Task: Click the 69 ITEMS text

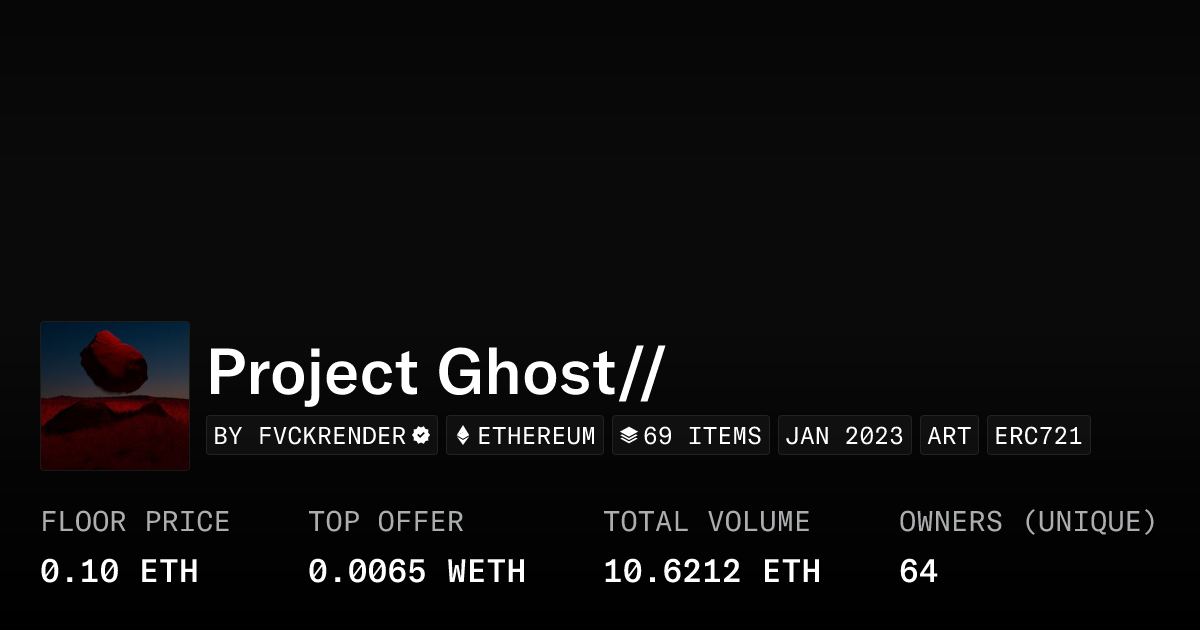Action: (702, 436)
